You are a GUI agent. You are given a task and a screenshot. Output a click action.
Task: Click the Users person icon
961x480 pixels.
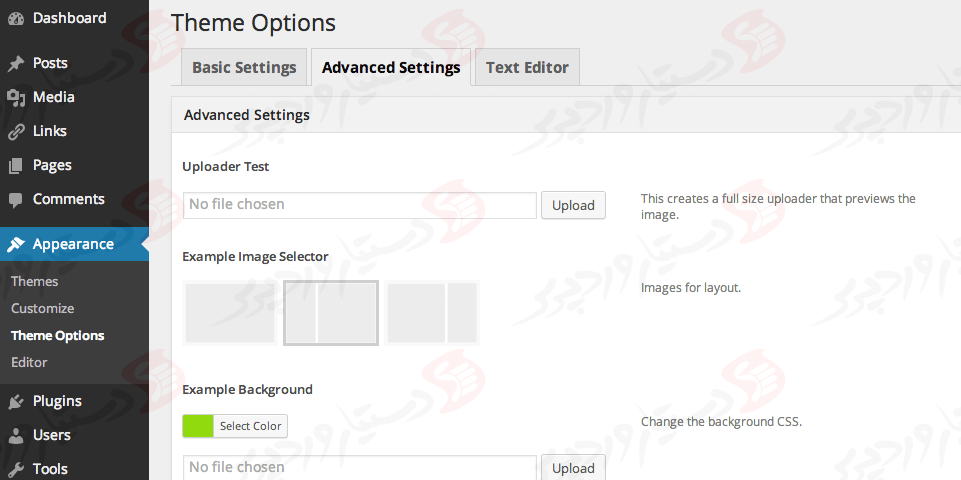[x=16, y=435]
